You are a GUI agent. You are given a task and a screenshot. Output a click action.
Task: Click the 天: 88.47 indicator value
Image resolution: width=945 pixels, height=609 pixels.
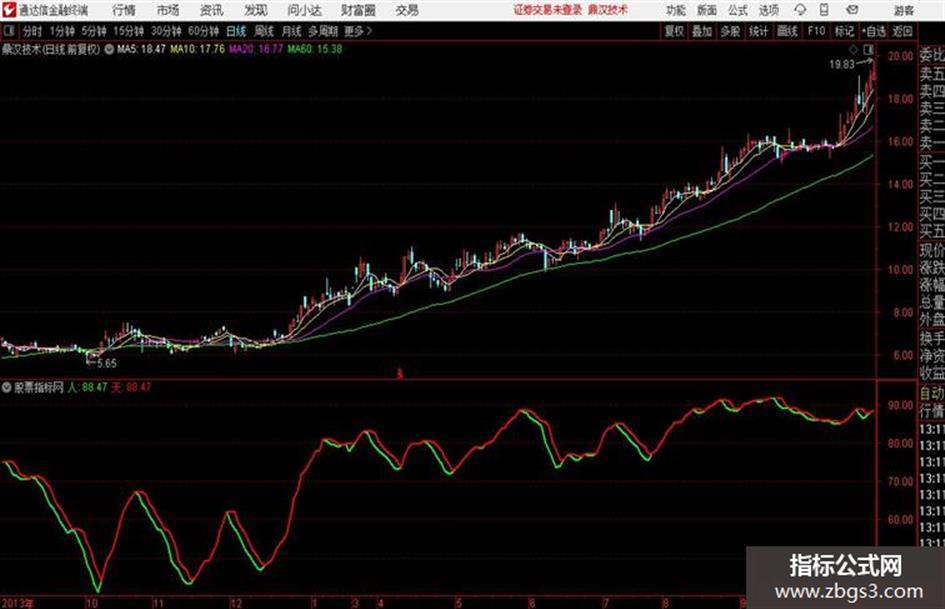click(x=131, y=387)
